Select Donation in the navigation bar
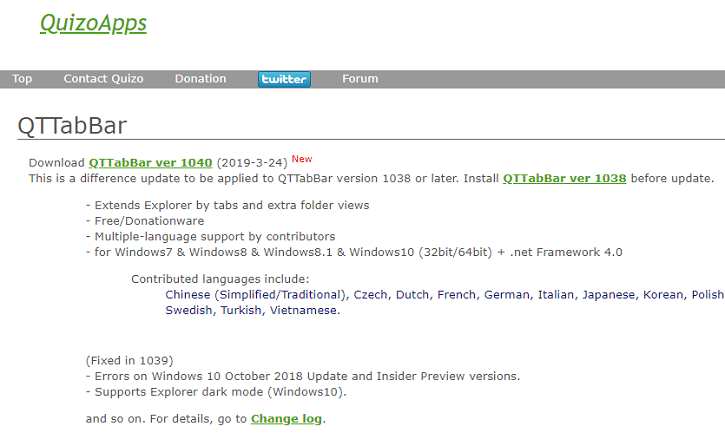 (200, 79)
